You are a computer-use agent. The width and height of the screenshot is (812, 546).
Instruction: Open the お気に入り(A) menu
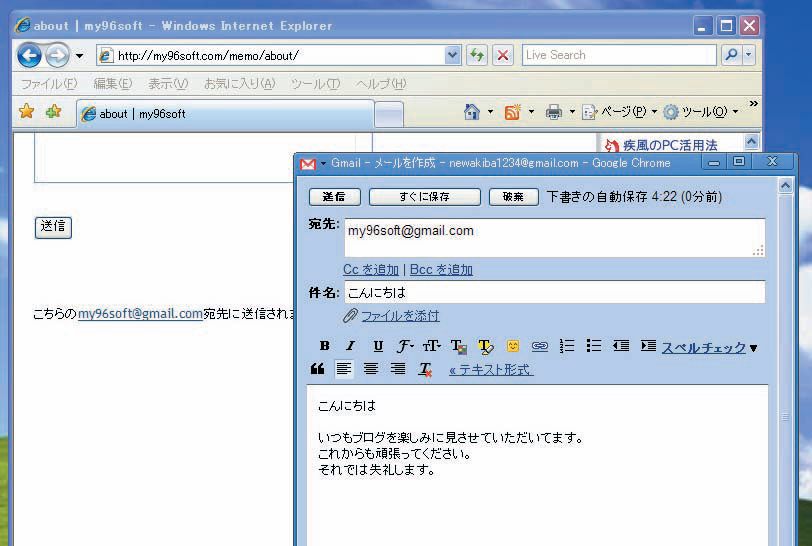[x=239, y=83]
